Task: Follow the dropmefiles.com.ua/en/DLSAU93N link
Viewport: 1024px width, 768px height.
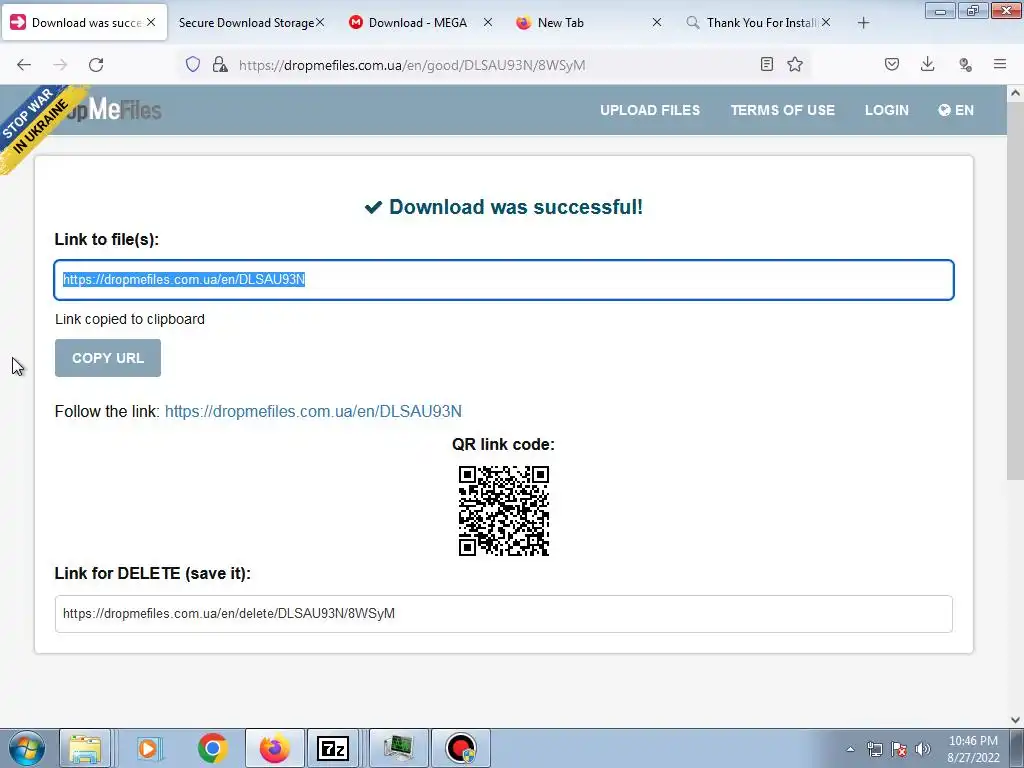Action: click(x=313, y=411)
